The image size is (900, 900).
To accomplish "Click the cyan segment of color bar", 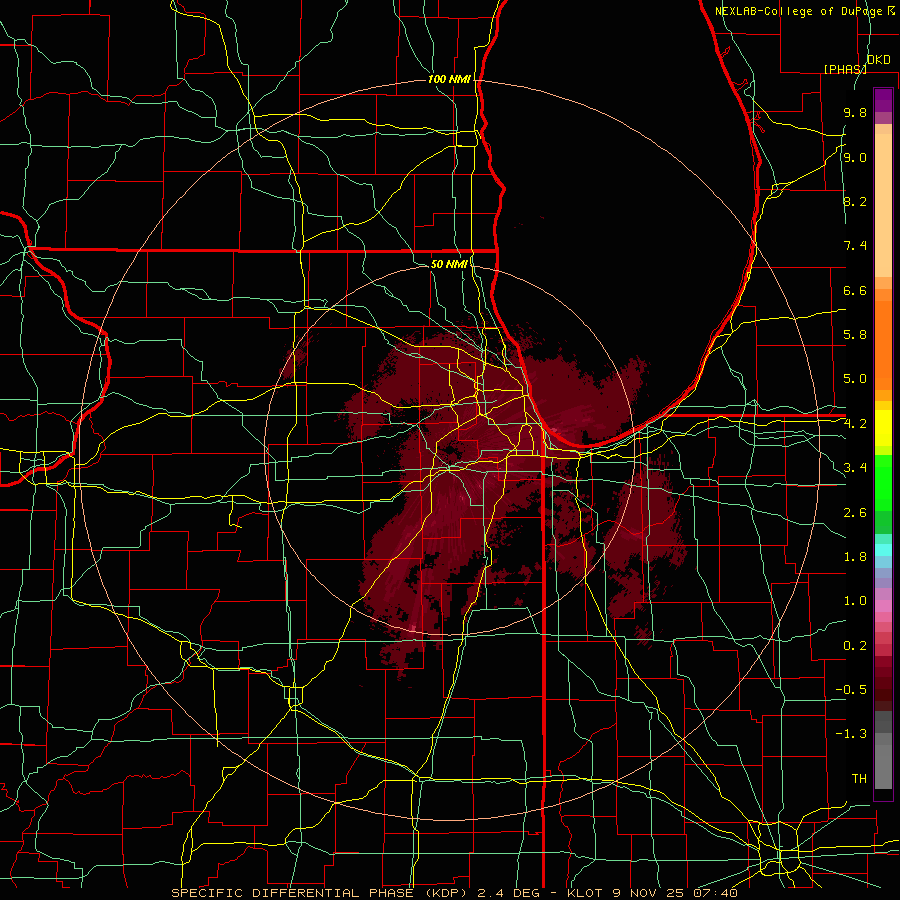I will (x=883, y=550).
